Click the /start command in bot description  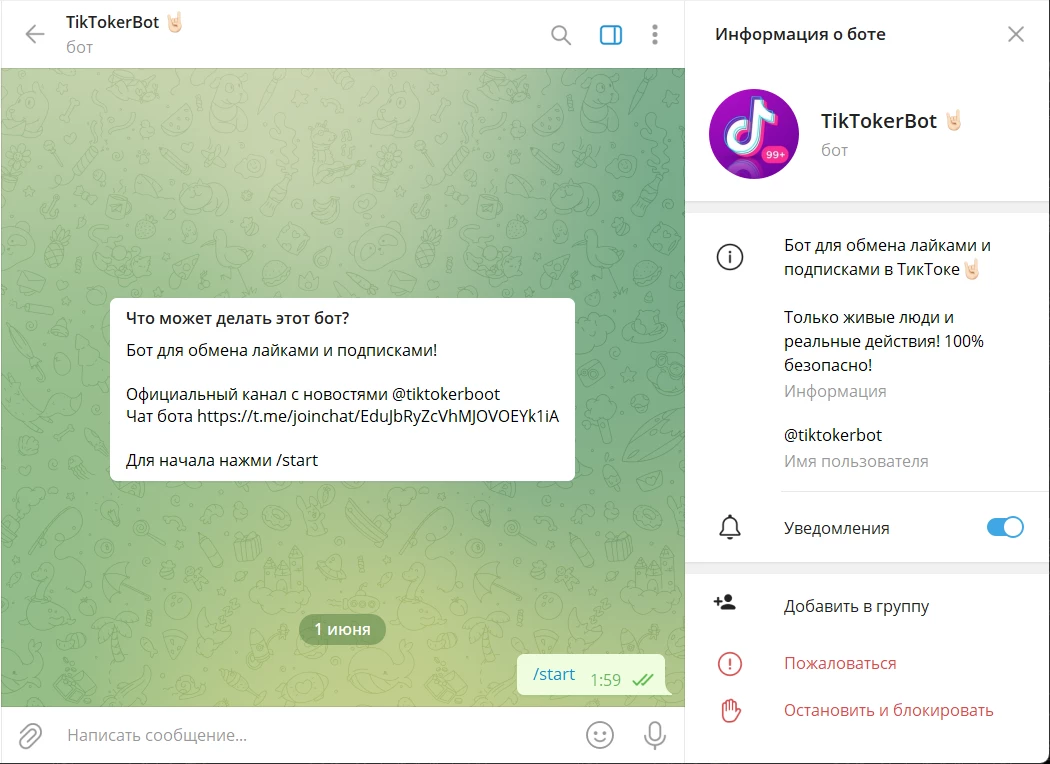coord(297,461)
